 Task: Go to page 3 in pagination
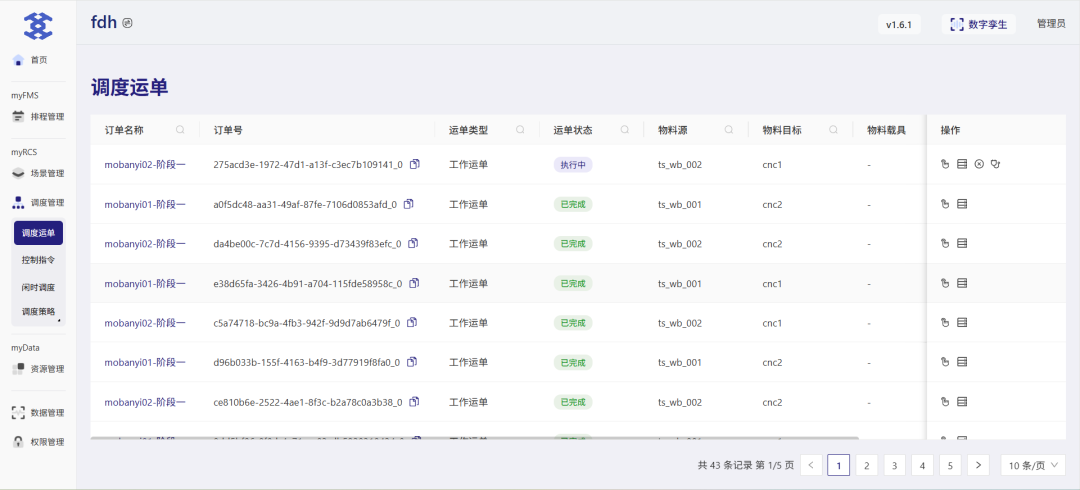point(894,465)
